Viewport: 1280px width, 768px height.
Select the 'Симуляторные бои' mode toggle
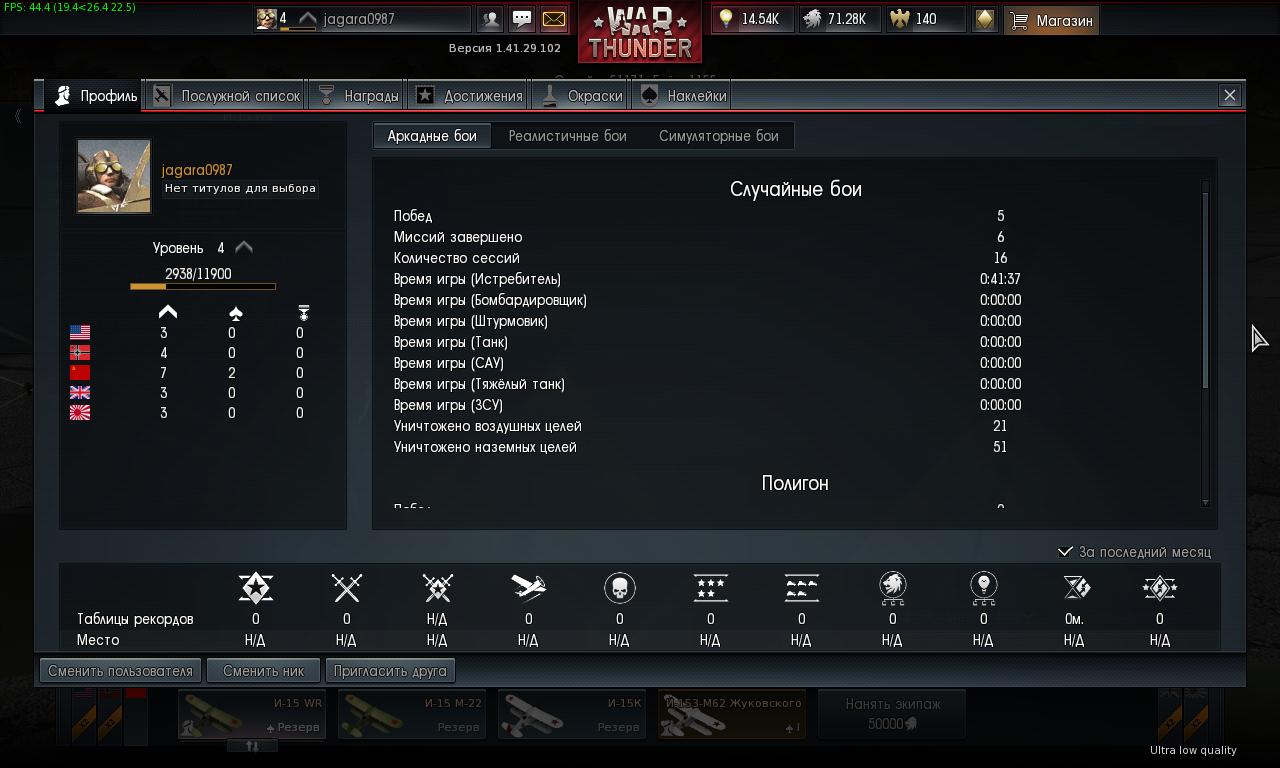[718, 136]
